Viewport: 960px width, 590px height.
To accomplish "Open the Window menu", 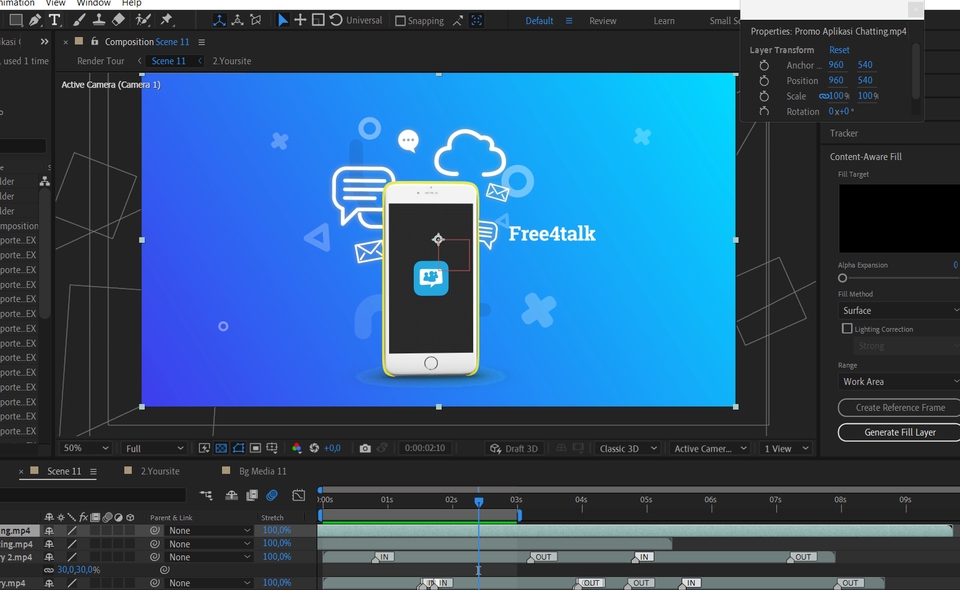I will 94,4.
